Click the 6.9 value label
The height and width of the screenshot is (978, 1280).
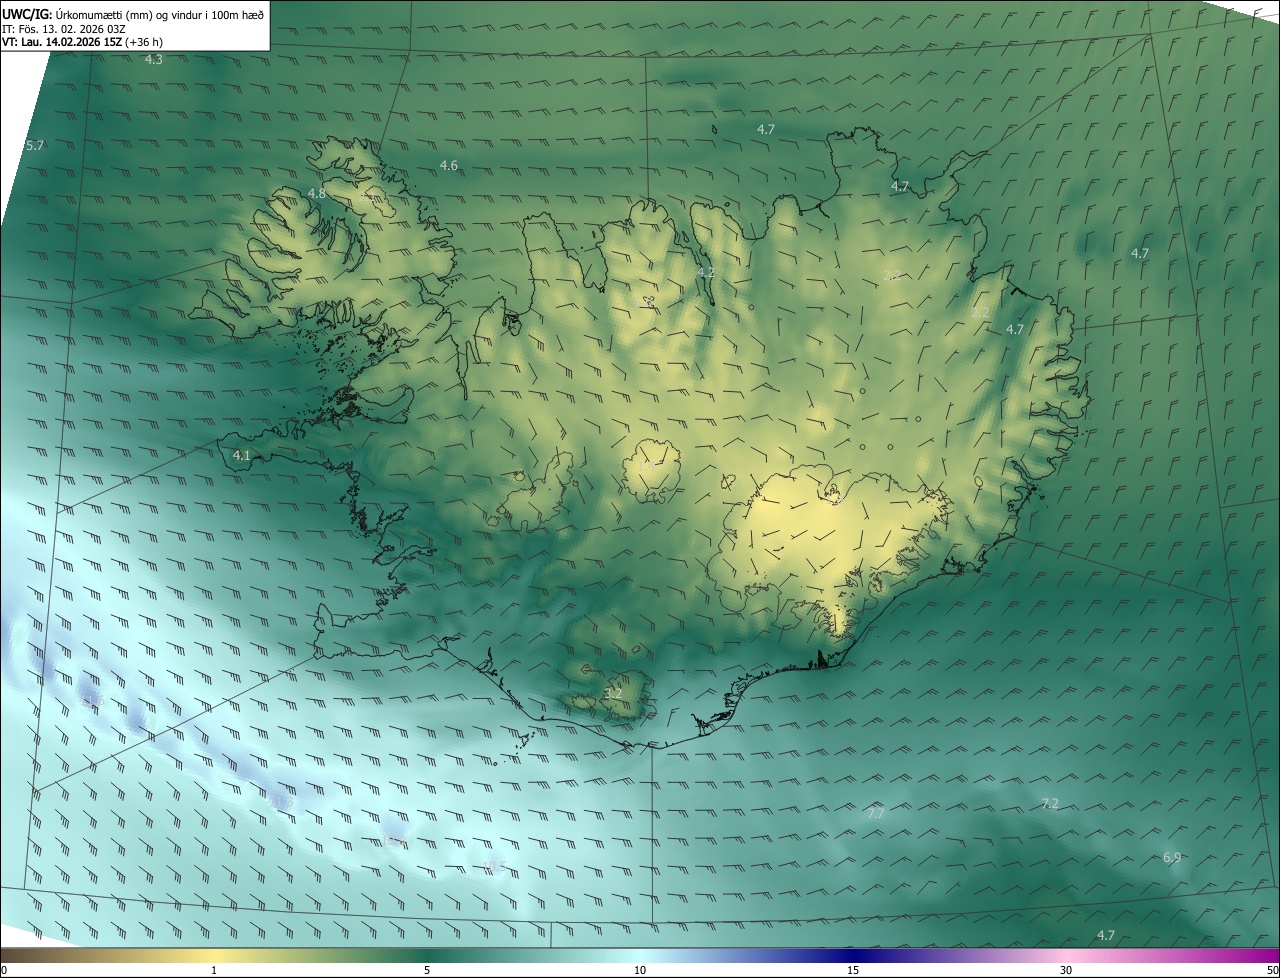click(x=1172, y=857)
